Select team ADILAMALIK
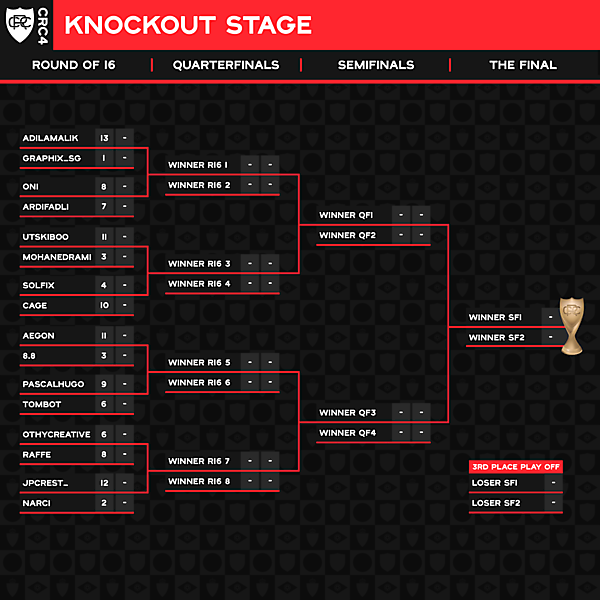Viewport: 600px width, 600px height. 50,138
